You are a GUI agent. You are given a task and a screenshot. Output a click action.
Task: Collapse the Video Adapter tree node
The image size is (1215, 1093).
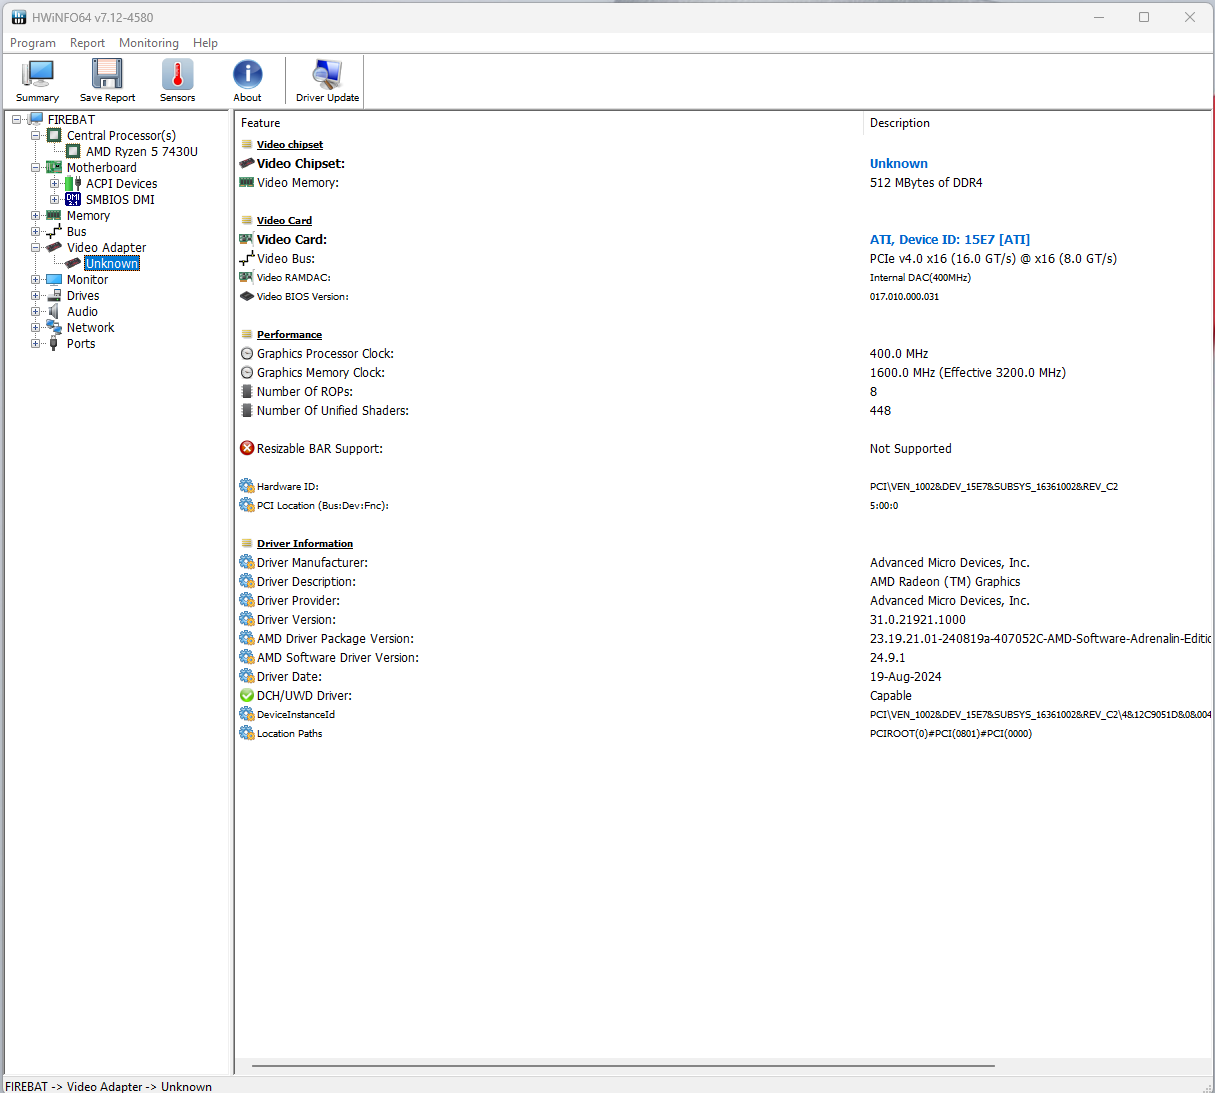coord(36,248)
